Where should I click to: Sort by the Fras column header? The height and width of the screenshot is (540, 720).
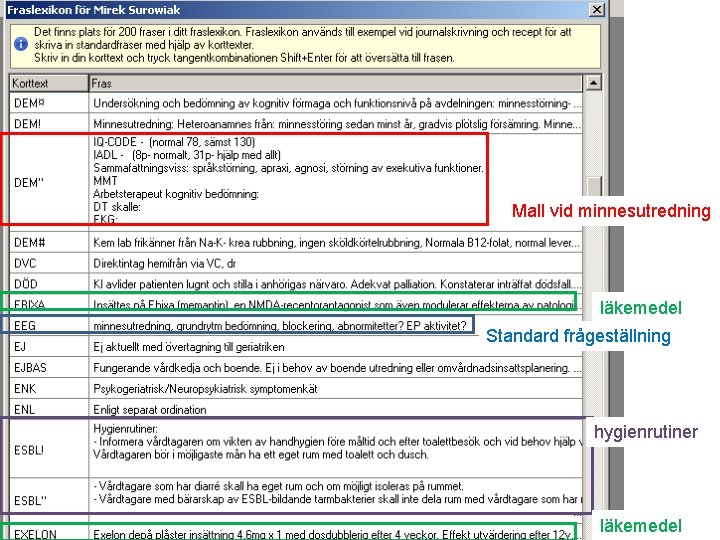tap(336, 83)
